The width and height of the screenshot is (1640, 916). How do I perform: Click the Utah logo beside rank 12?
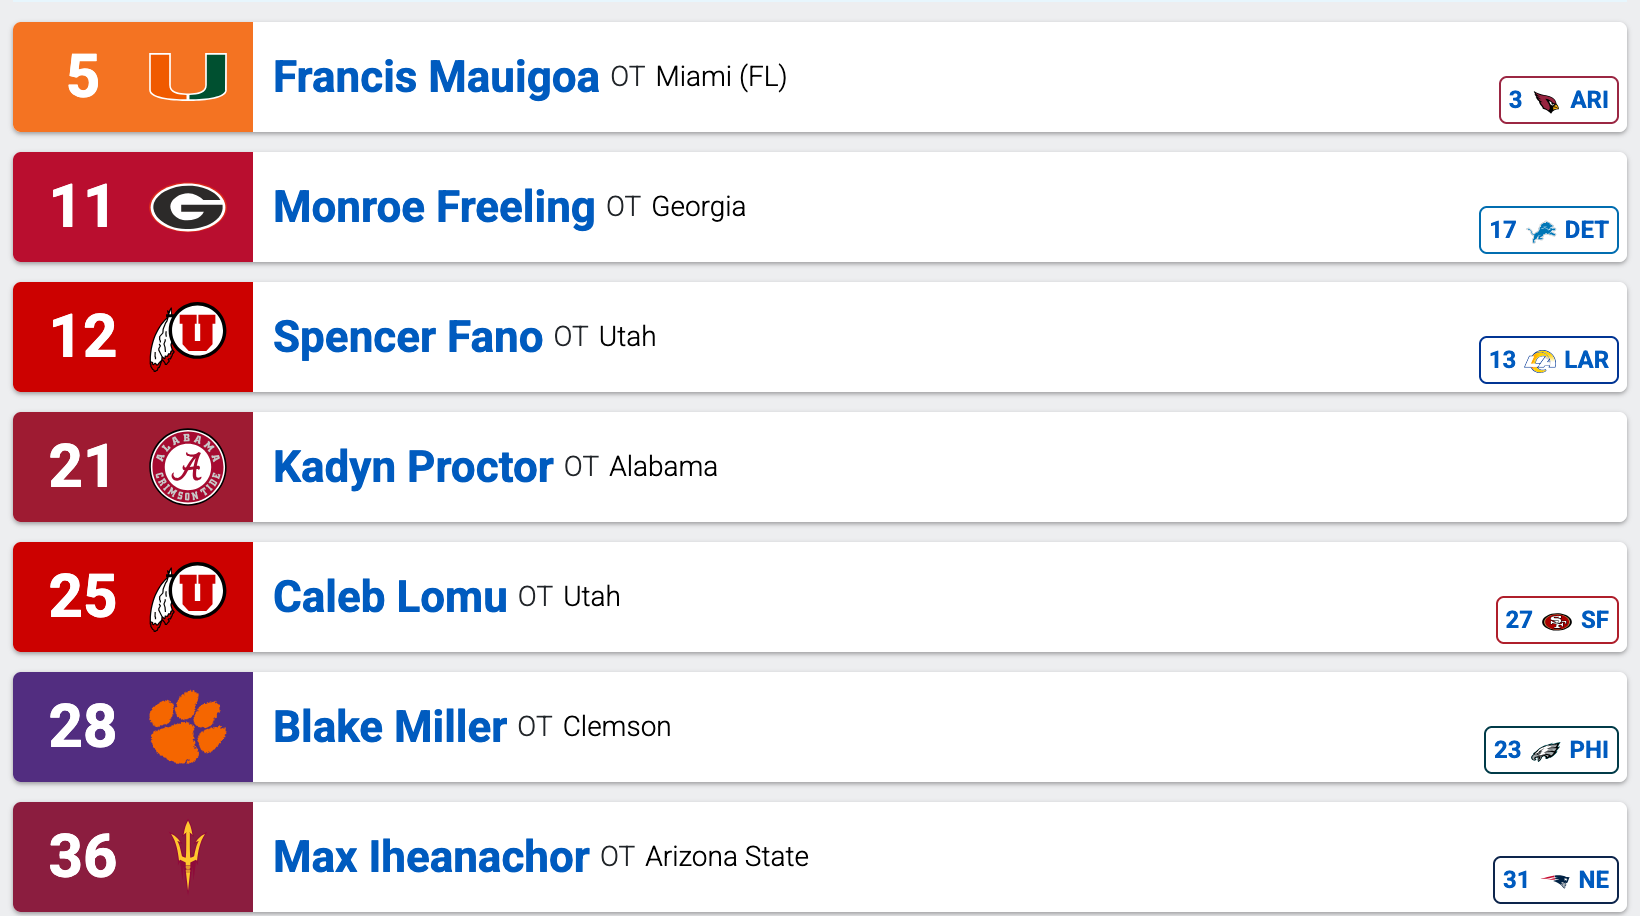pyautogui.click(x=188, y=337)
